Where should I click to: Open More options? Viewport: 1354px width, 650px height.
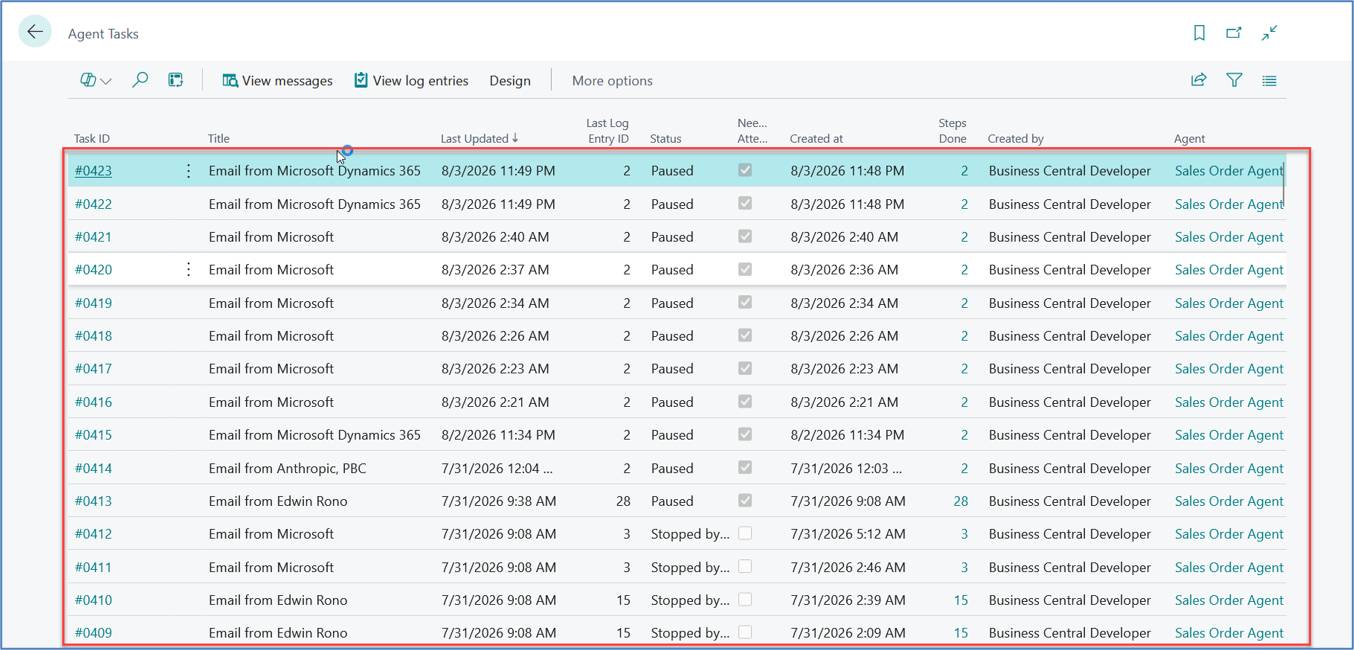click(x=612, y=81)
